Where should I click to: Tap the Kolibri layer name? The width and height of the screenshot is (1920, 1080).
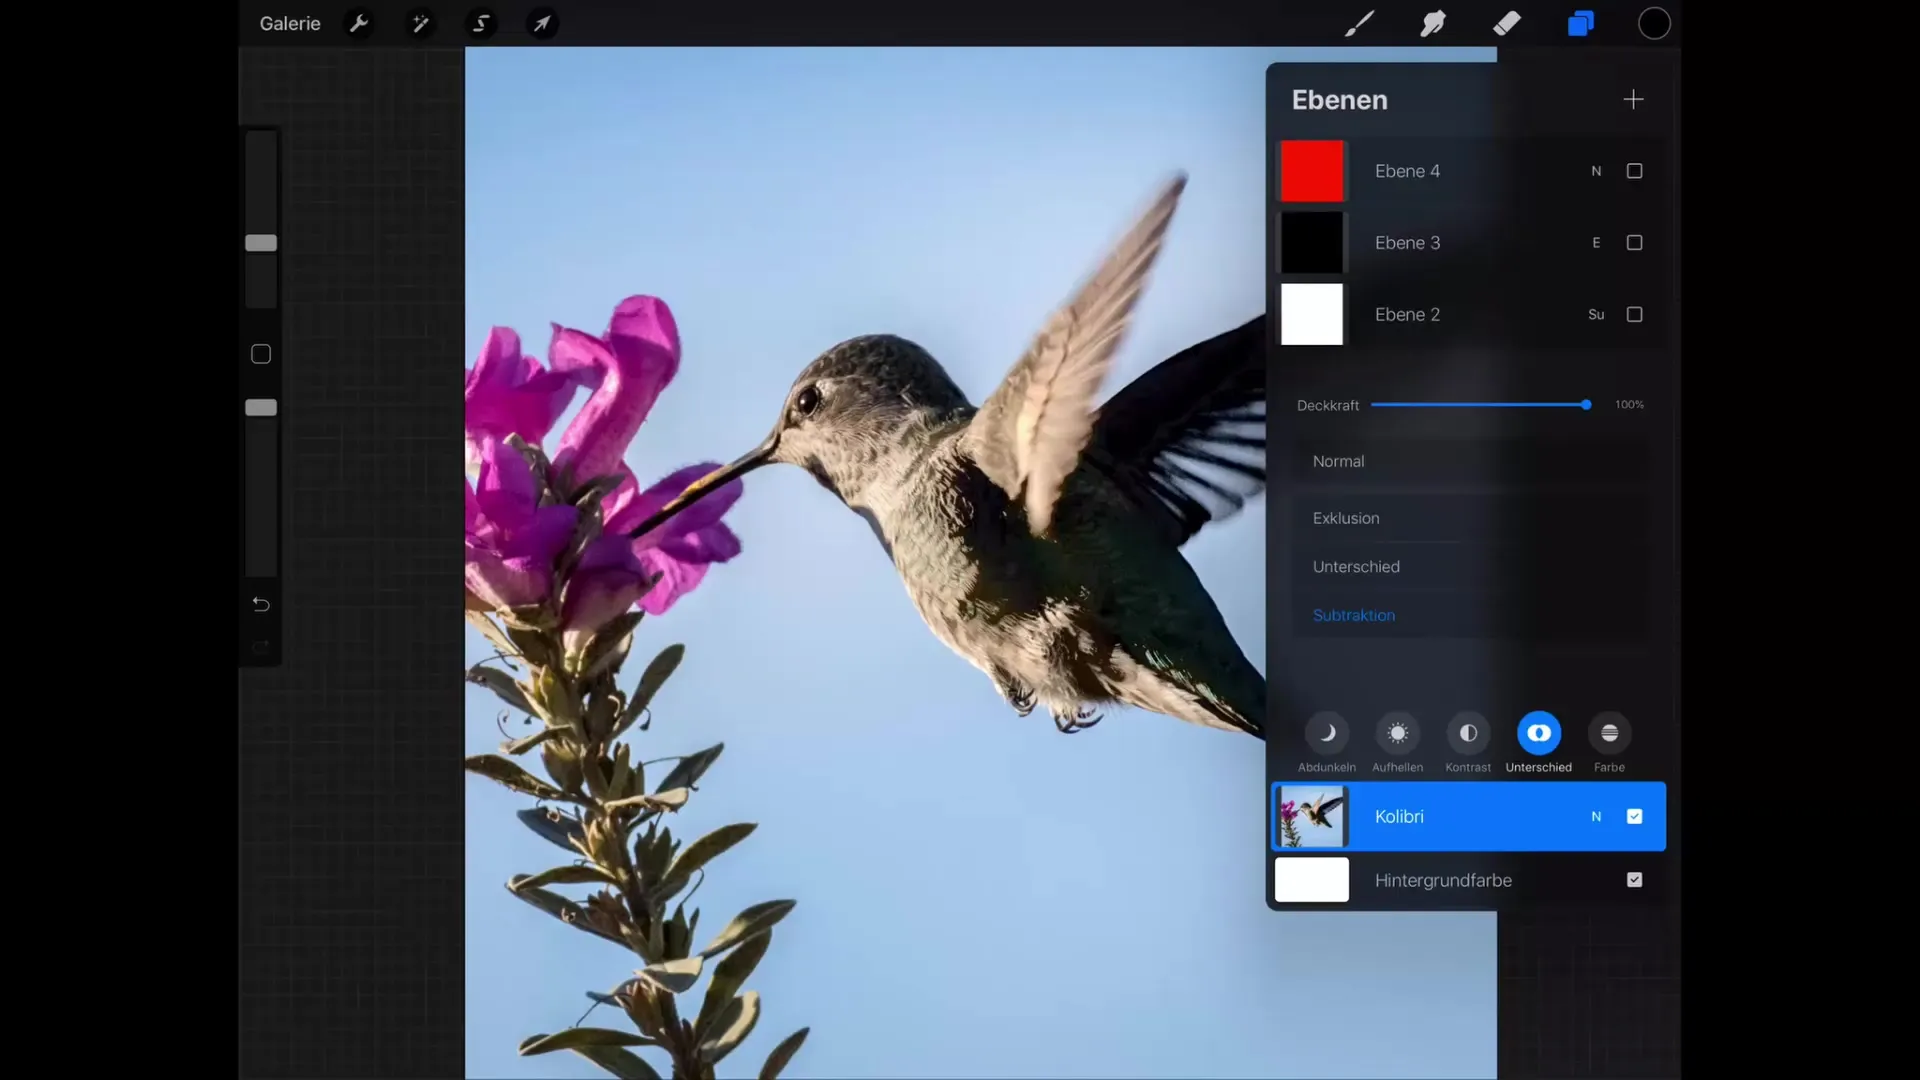pos(1399,816)
